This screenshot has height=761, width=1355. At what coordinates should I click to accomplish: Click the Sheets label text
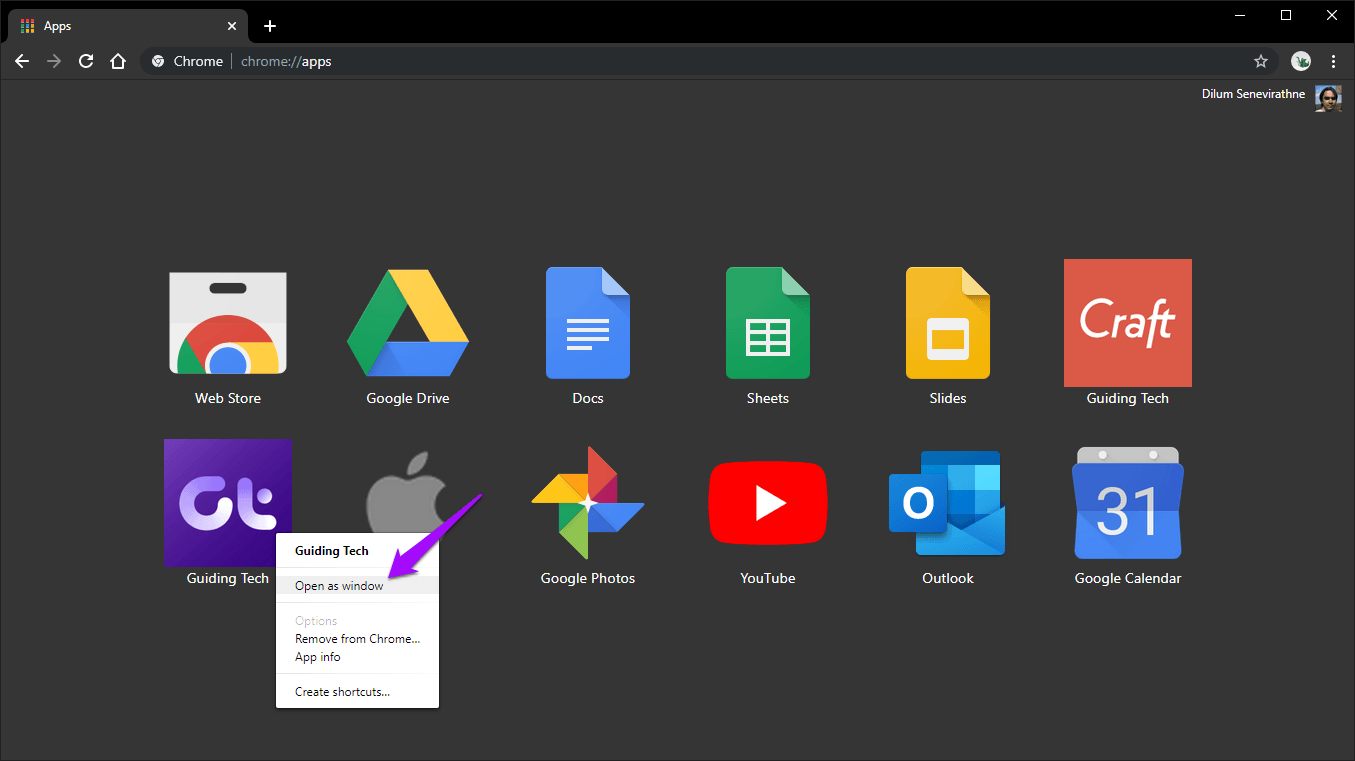768,398
